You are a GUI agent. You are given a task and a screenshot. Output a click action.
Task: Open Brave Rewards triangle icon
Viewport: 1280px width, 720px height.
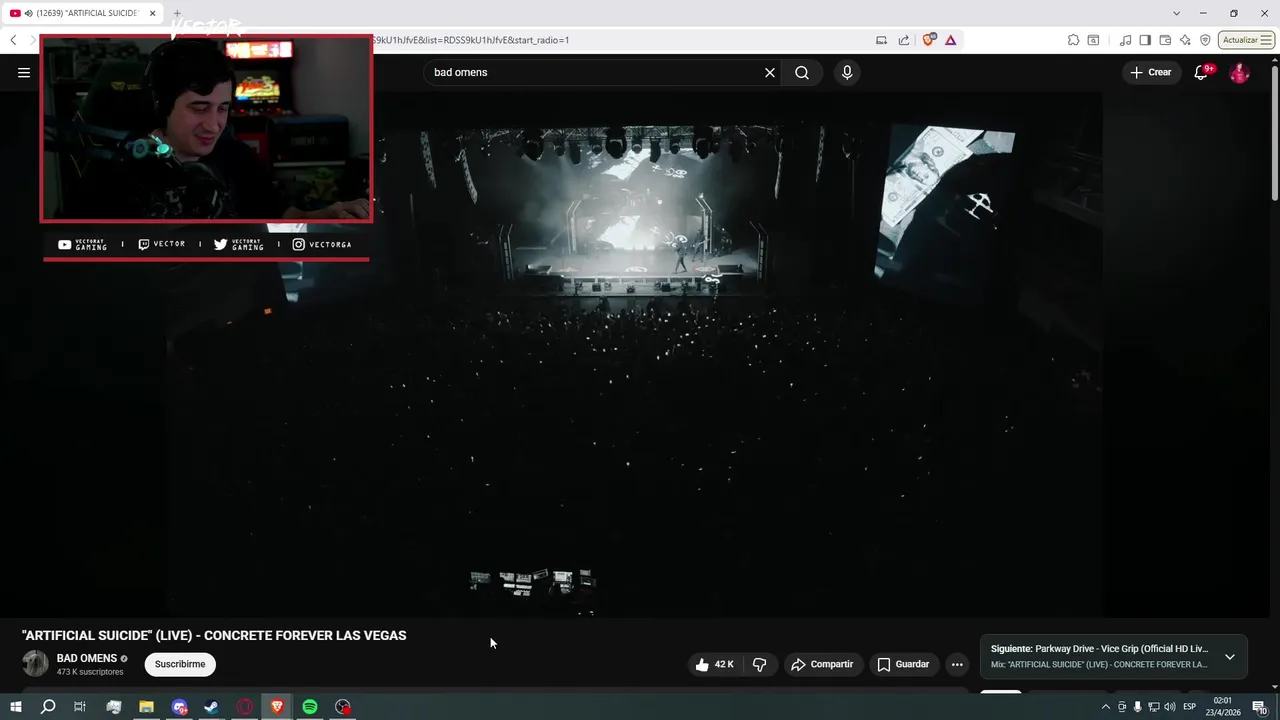950,40
